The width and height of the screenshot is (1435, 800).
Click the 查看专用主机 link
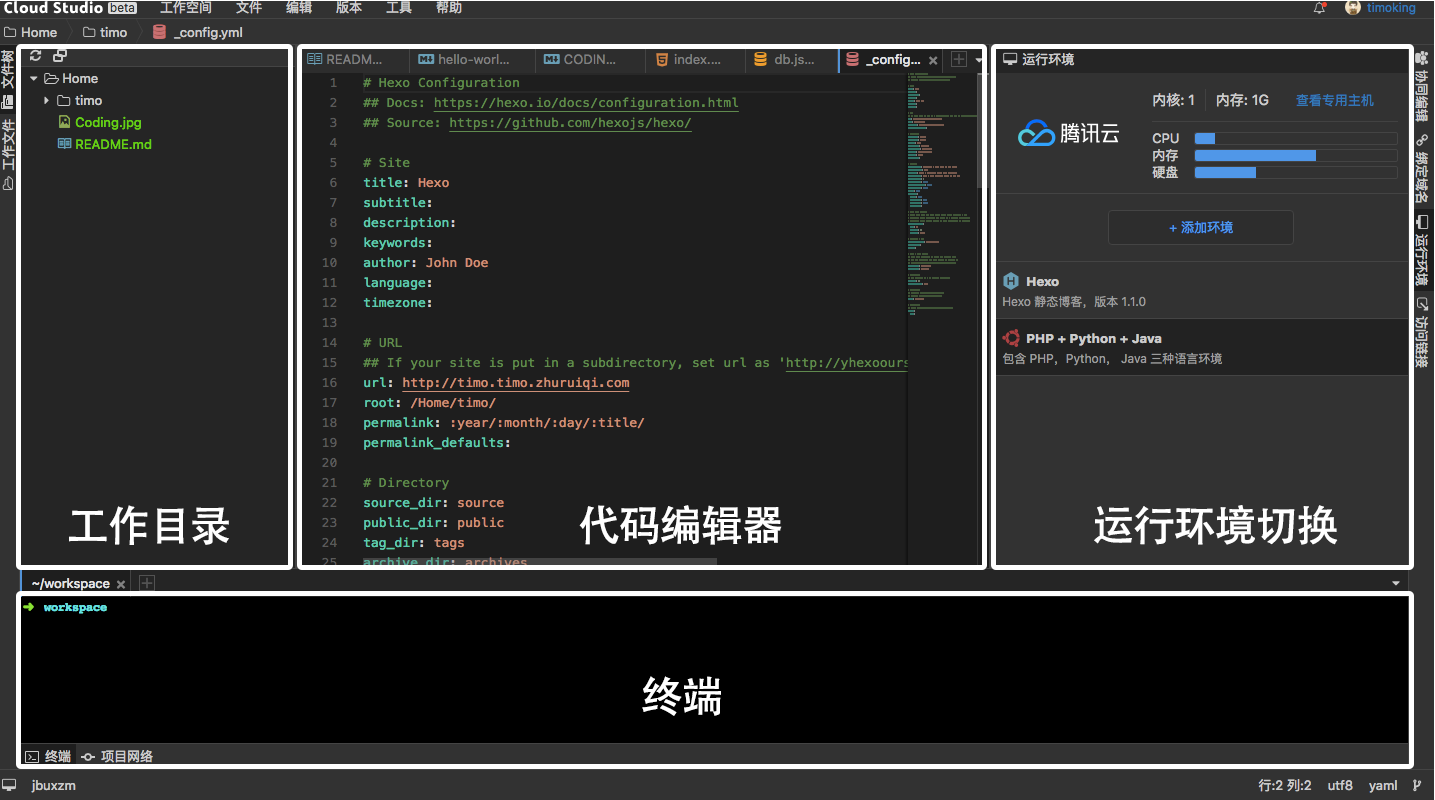[1334, 100]
